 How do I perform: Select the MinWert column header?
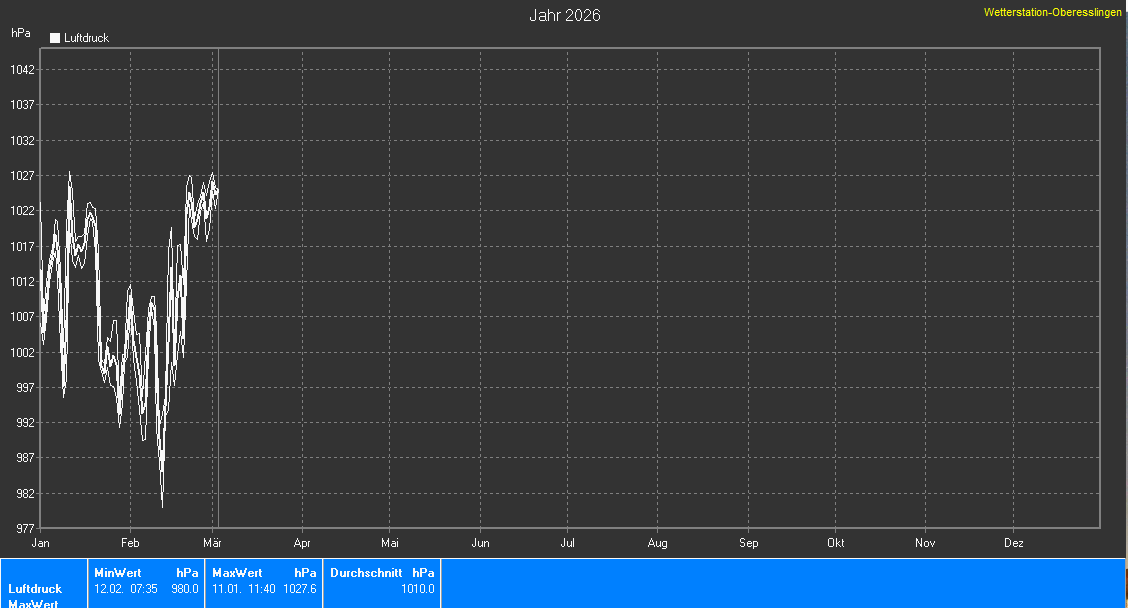[118, 573]
